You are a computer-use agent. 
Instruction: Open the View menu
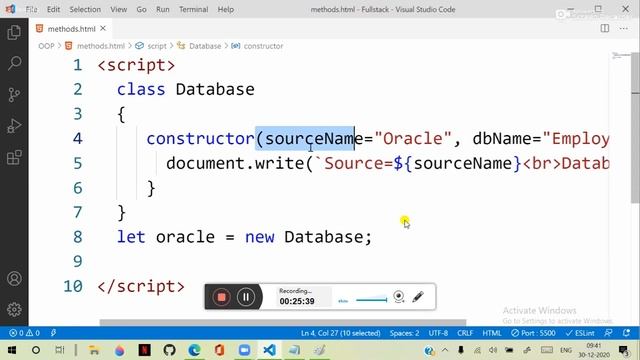[x=118, y=9]
